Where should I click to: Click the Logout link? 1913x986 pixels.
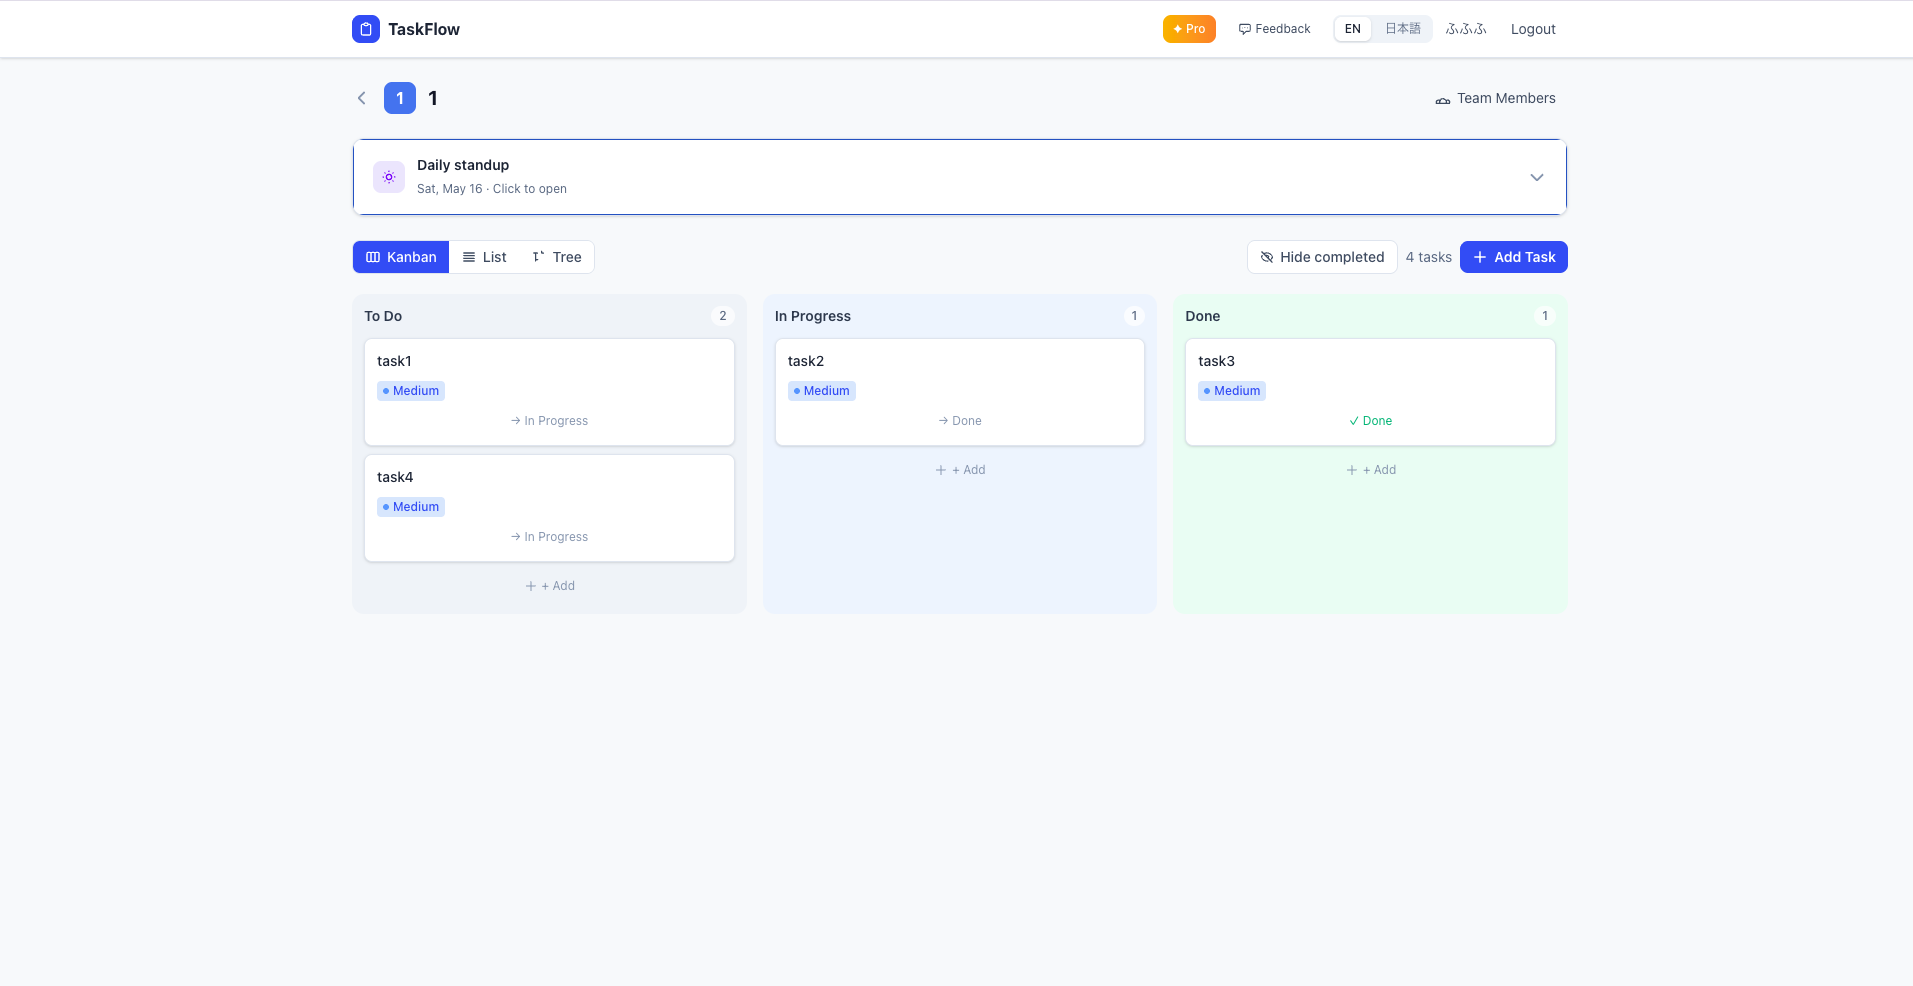[x=1533, y=29]
